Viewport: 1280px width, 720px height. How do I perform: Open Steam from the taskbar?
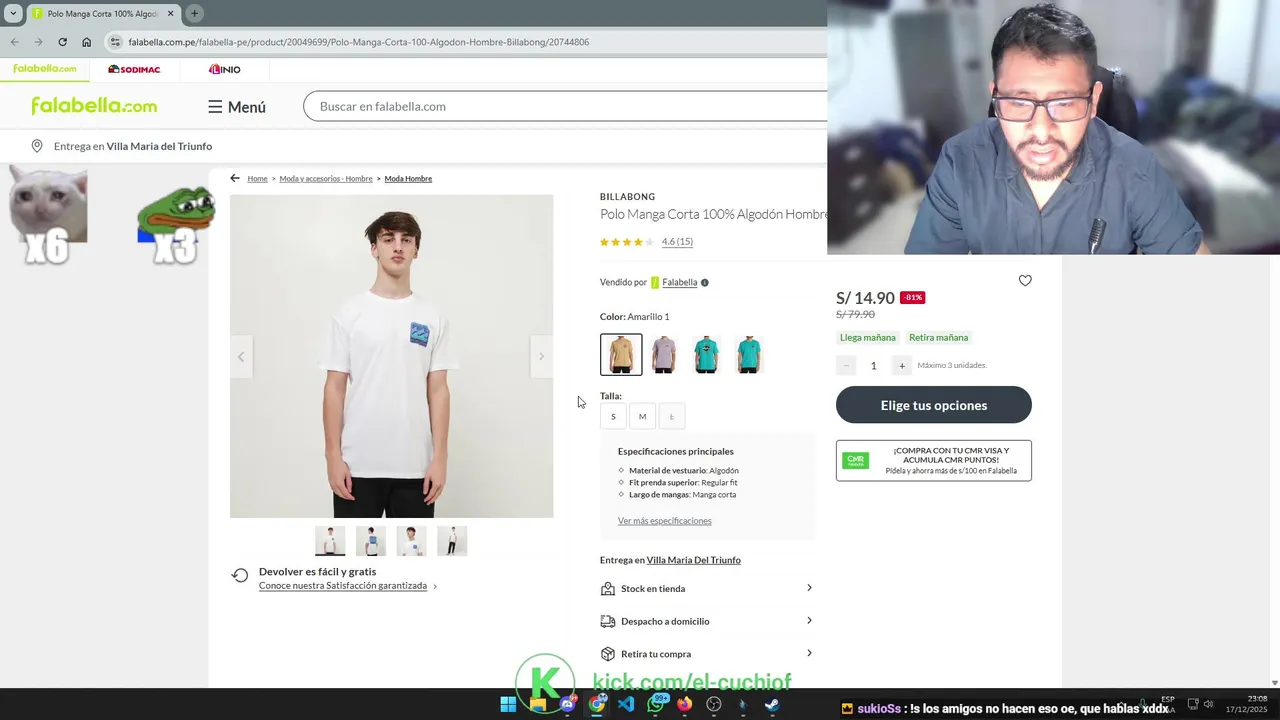click(772, 704)
